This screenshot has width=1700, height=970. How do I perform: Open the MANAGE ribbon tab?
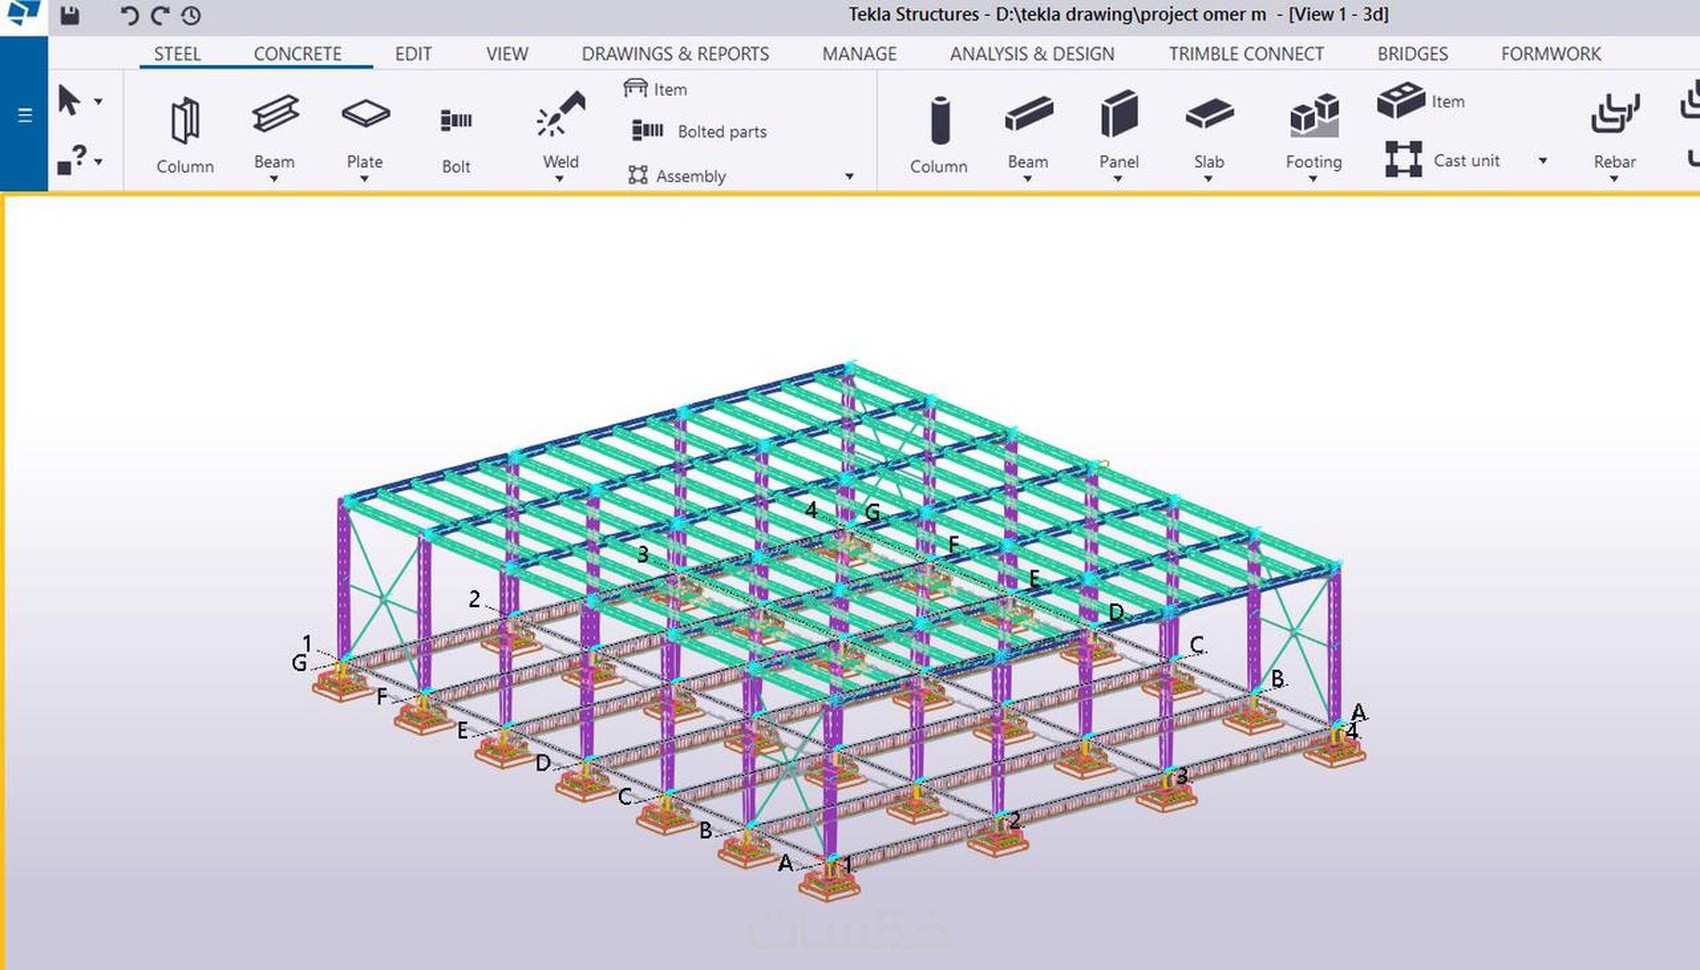[859, 54]
